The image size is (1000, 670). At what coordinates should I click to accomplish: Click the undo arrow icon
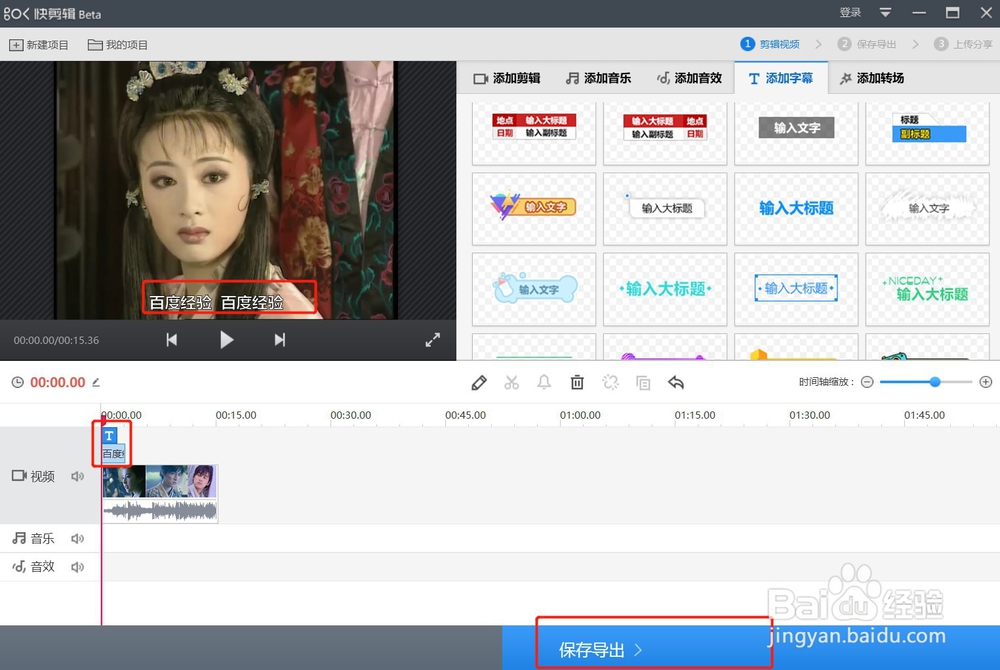675,383
